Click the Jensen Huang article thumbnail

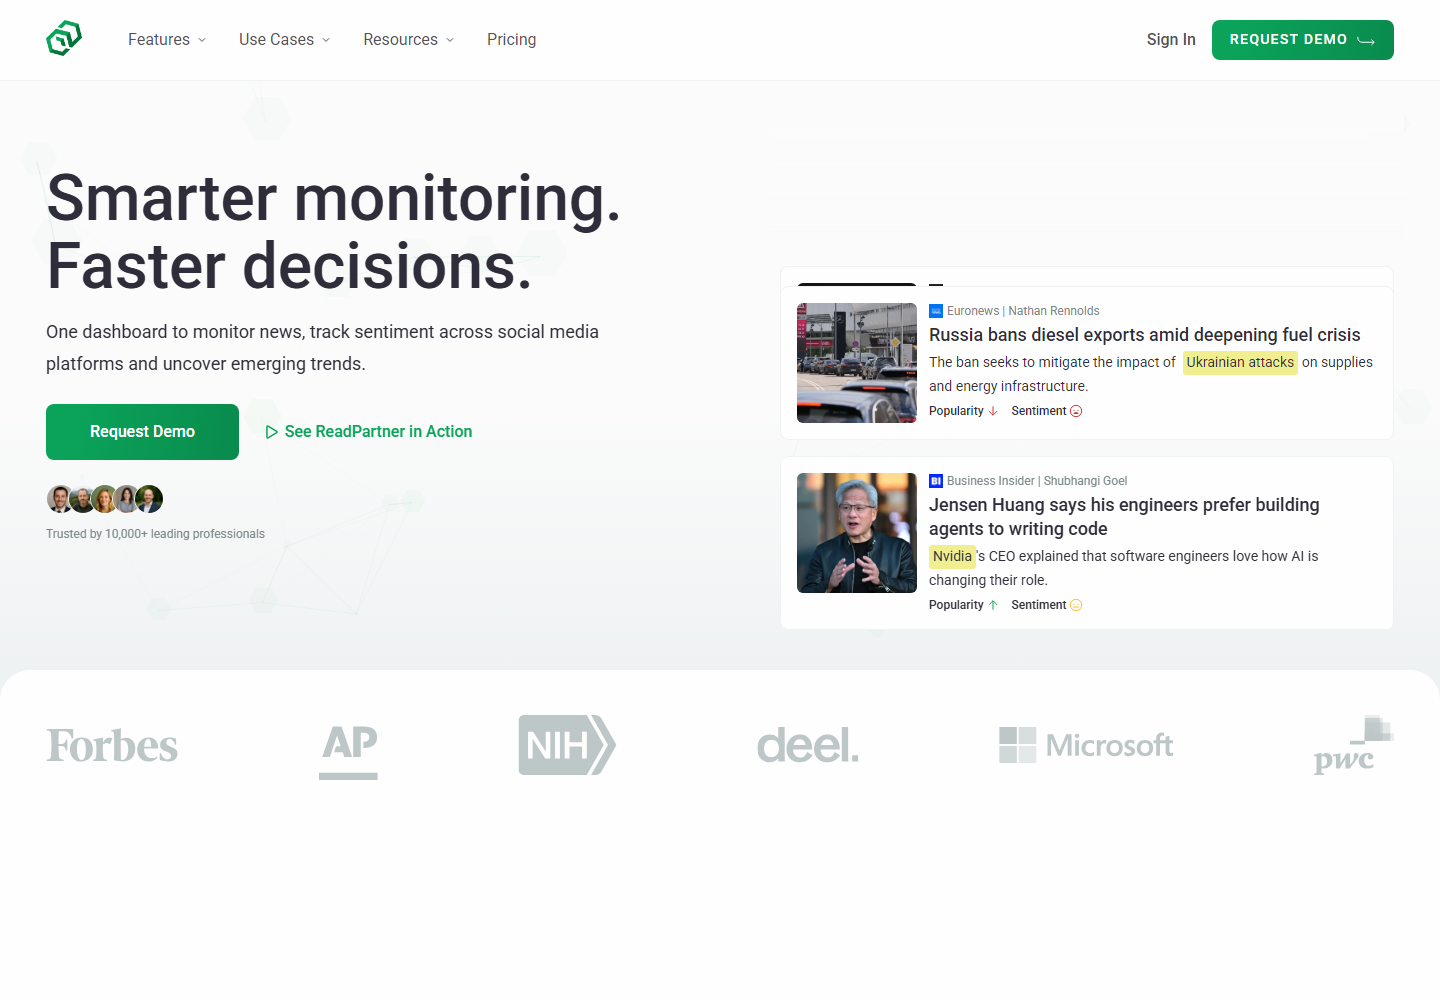[x=857, y=533]
